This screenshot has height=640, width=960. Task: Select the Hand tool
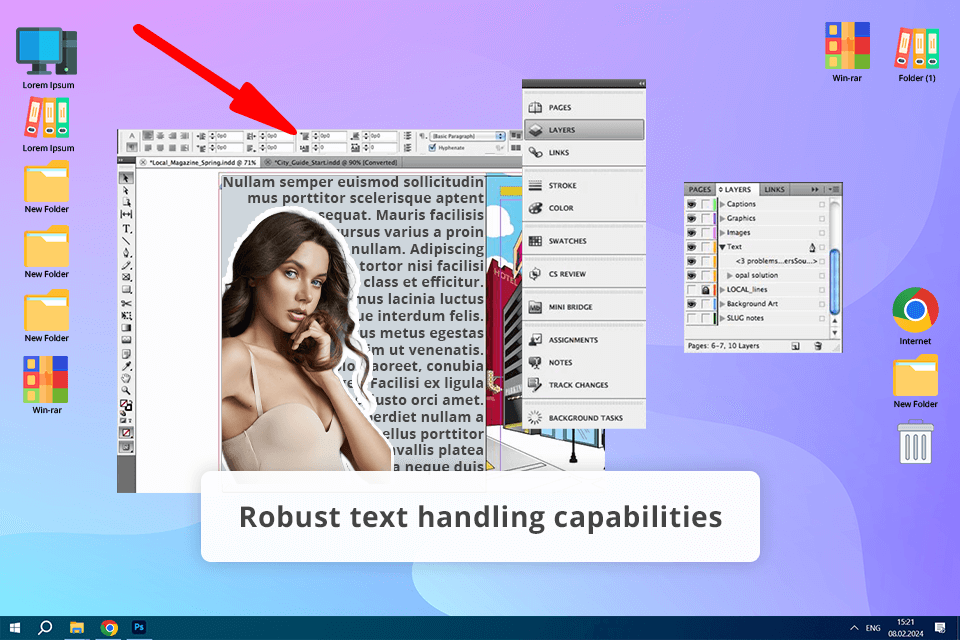coord(126,378)
